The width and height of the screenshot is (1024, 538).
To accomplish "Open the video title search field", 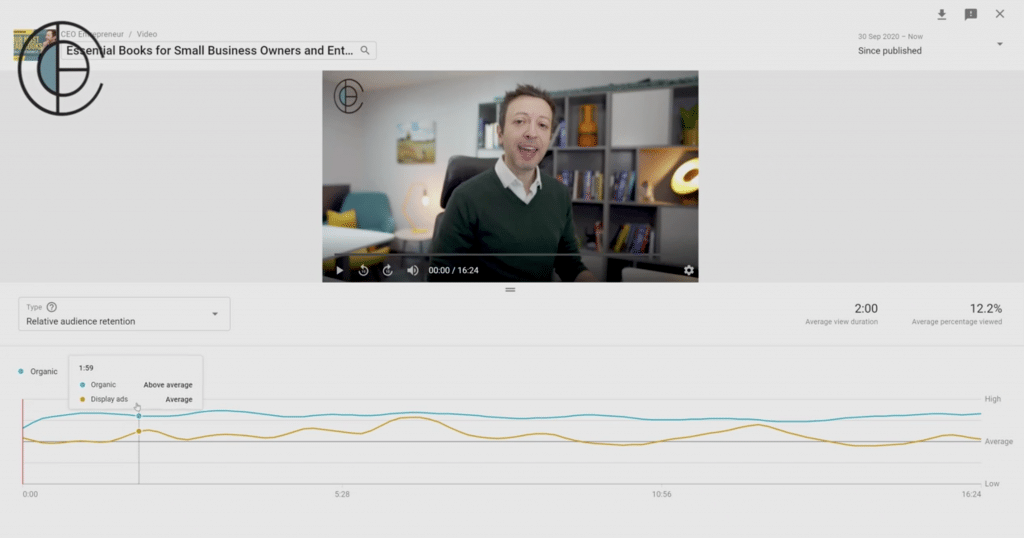I will coord(218,50).
